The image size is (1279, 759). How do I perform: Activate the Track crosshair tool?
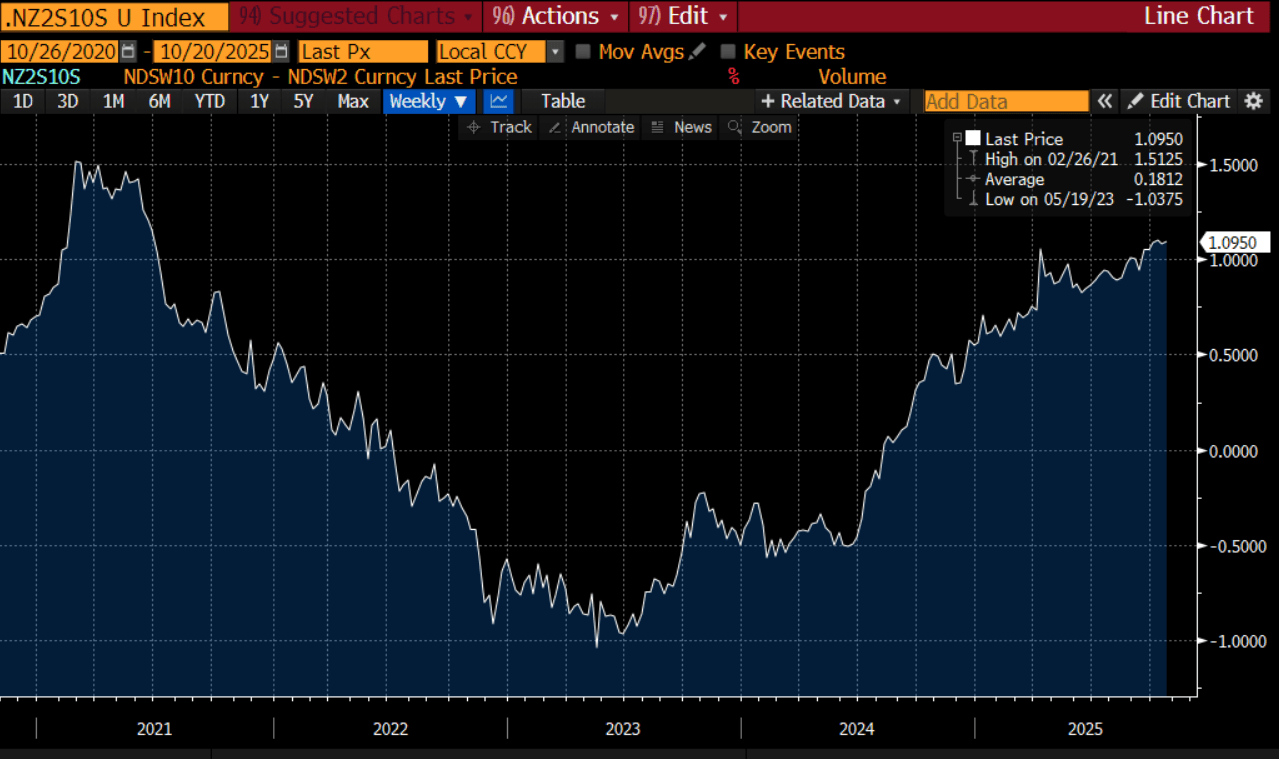[x=500, y=127]
